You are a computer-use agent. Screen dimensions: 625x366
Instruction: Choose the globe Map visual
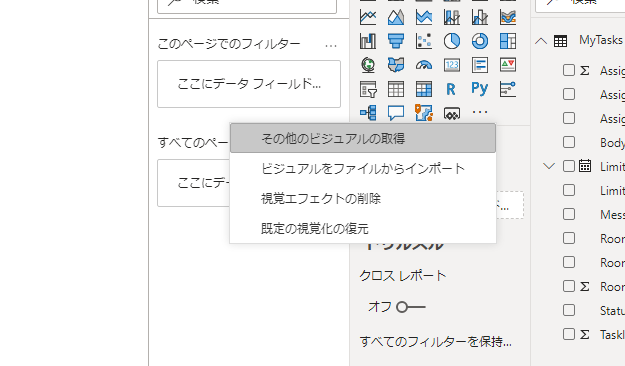point(368,65)
